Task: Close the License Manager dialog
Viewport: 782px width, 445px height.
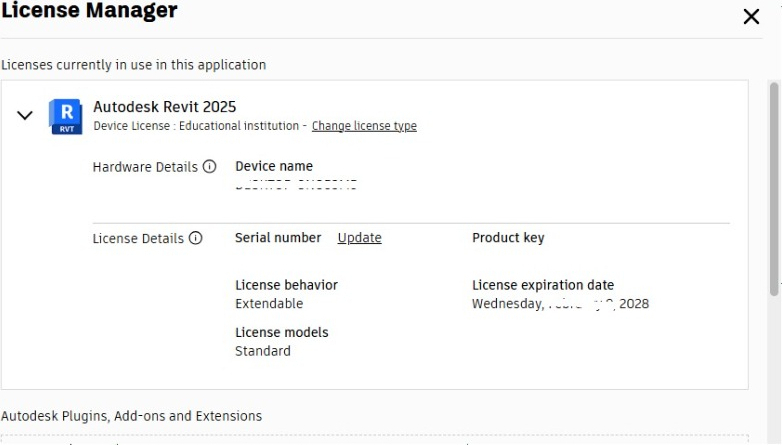Action: (x=751, y=16)
